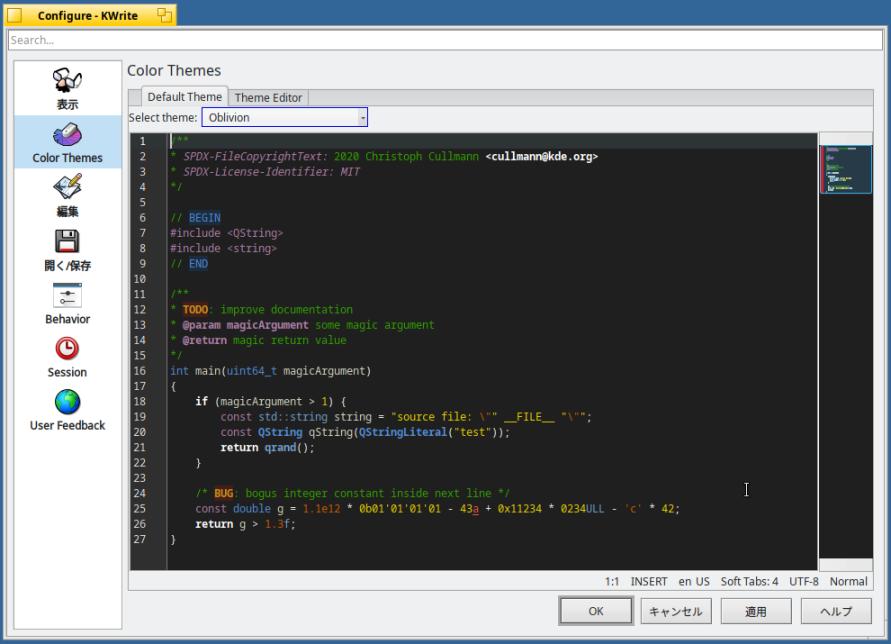The height and width of the screenshot is (644, 891).
Task: Click the BUG keyword on line 24
Action: pyautogui.click(x=223, y=493)
